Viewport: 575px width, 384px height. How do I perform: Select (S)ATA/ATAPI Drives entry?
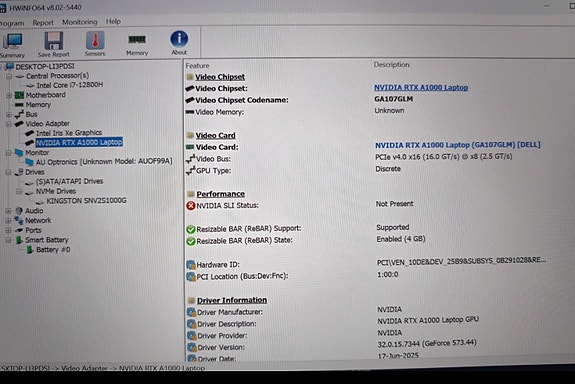(x=69, y=182)
